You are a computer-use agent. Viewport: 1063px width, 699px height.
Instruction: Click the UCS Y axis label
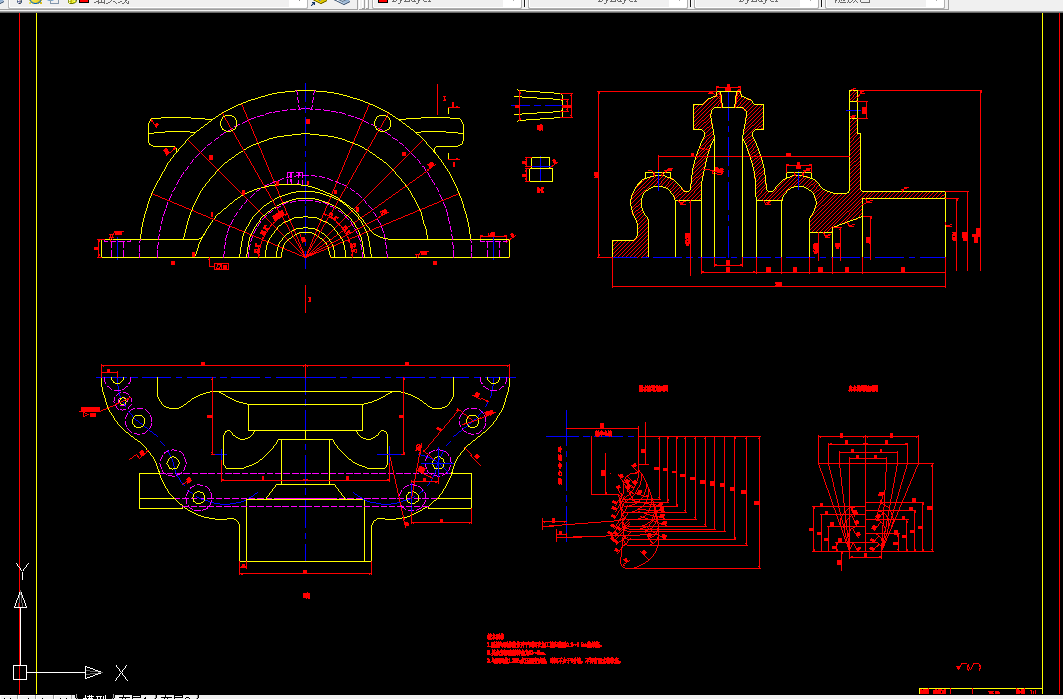coord(22,572)
